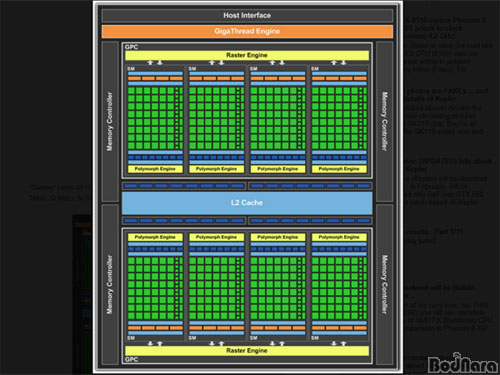This screenshot has height=375, width=500.
Task: Click the Host Interface bar
Action: (x=247, y=15)
